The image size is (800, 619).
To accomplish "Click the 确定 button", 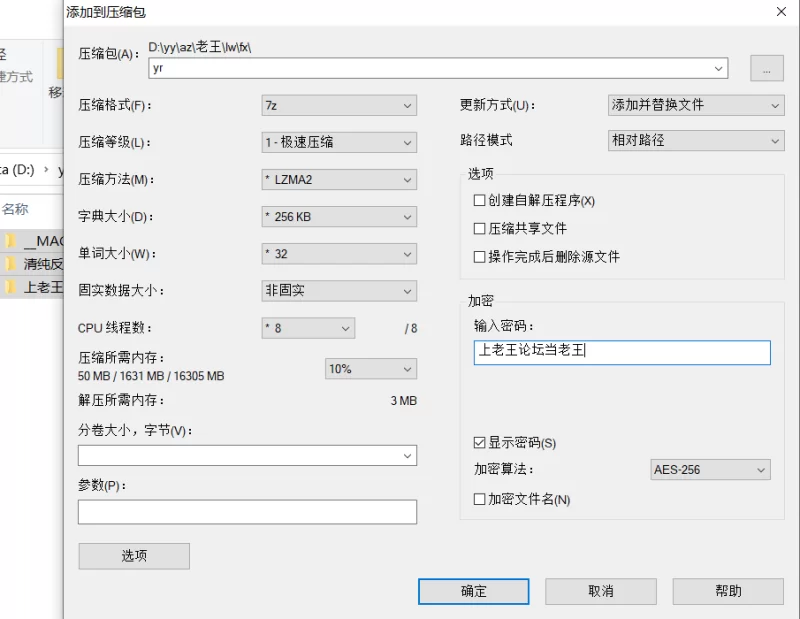I will (473, 591).
